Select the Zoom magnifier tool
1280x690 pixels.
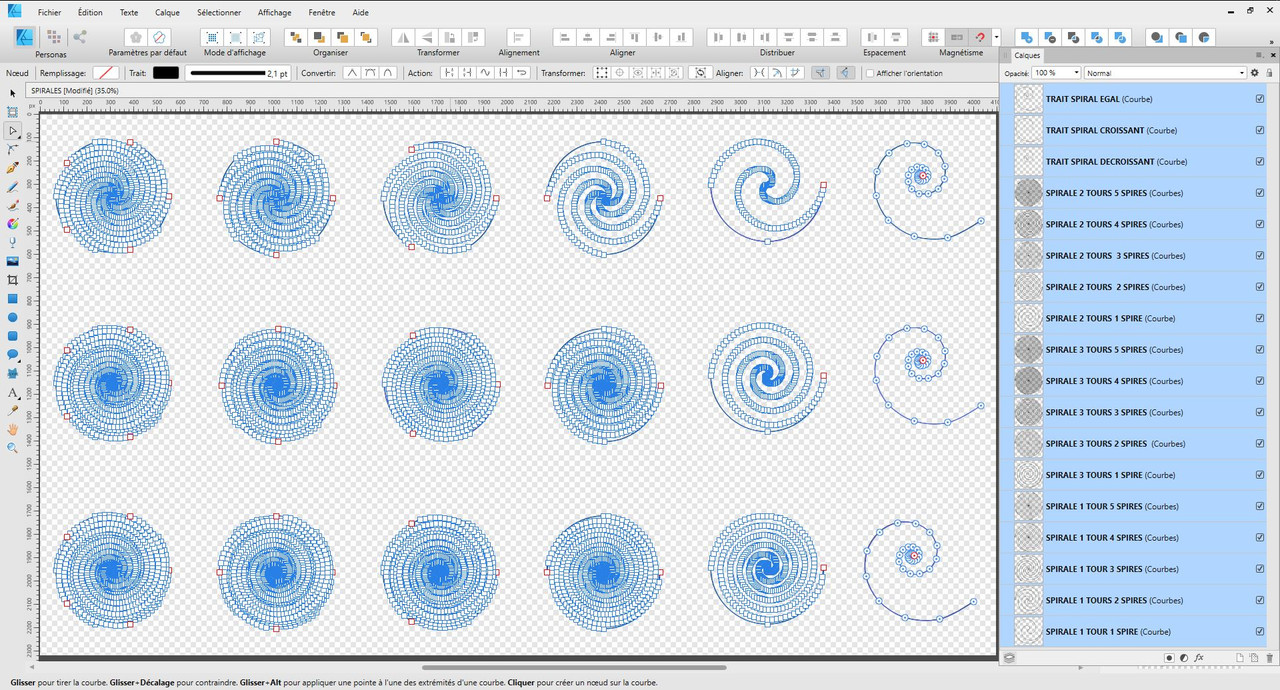point(13,448)
